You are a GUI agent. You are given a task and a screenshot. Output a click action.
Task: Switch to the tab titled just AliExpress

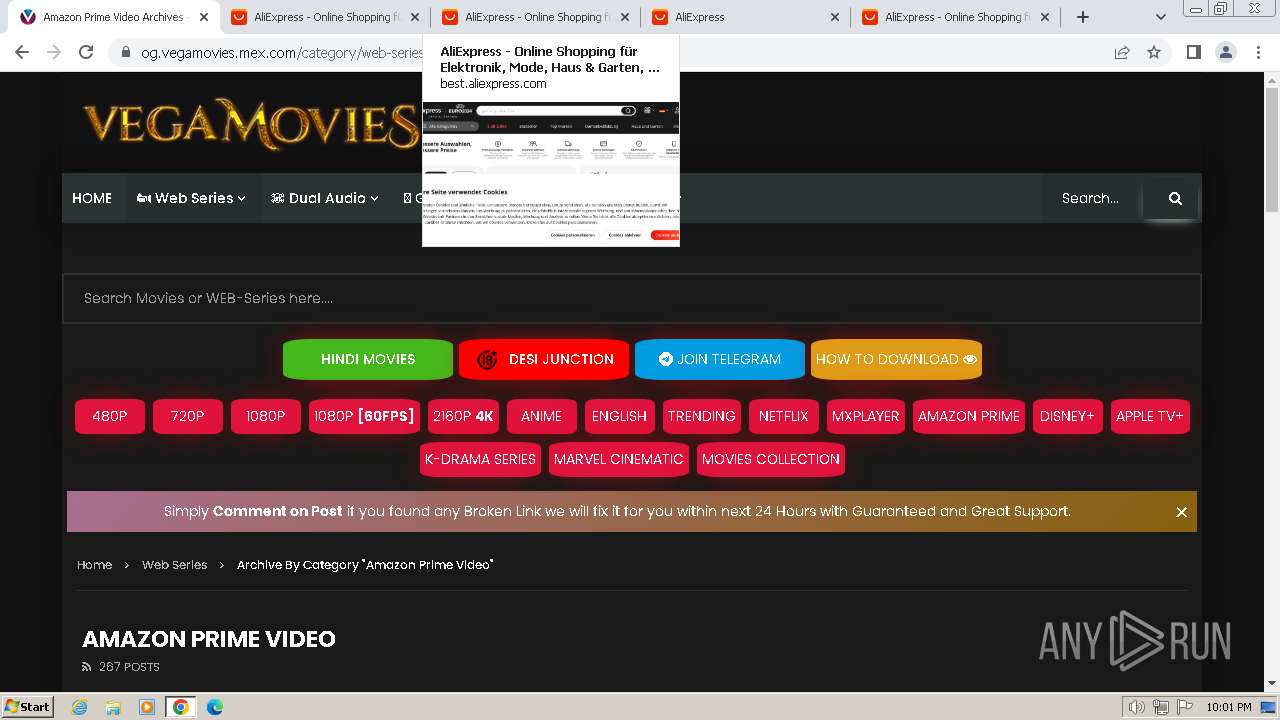point(745,17)
